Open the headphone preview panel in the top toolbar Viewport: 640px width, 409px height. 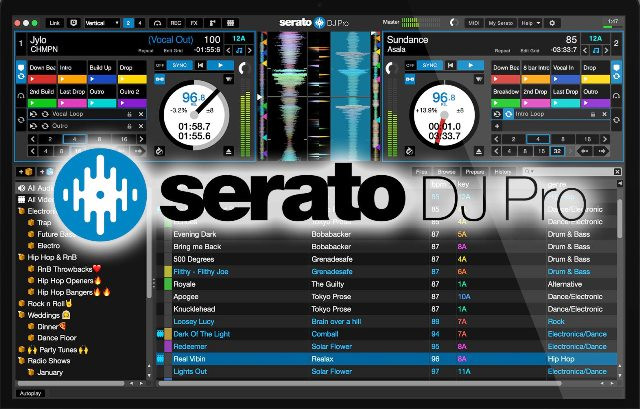coord(158,23)
